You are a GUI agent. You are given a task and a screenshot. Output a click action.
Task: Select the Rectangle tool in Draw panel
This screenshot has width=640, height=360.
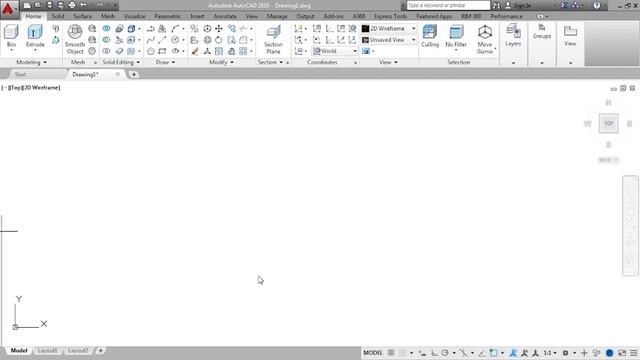tap(162, 51)
